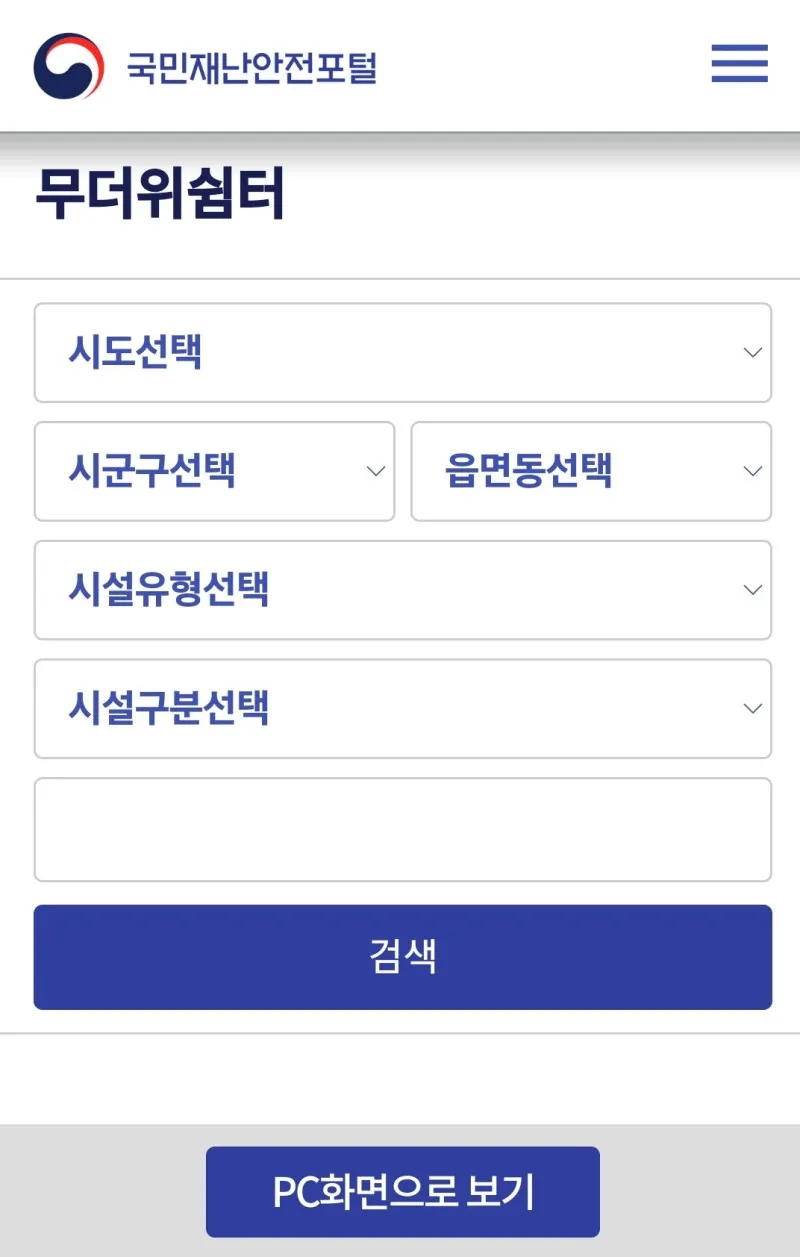Expand the 시군구선택 dropdown

(214, 471)
